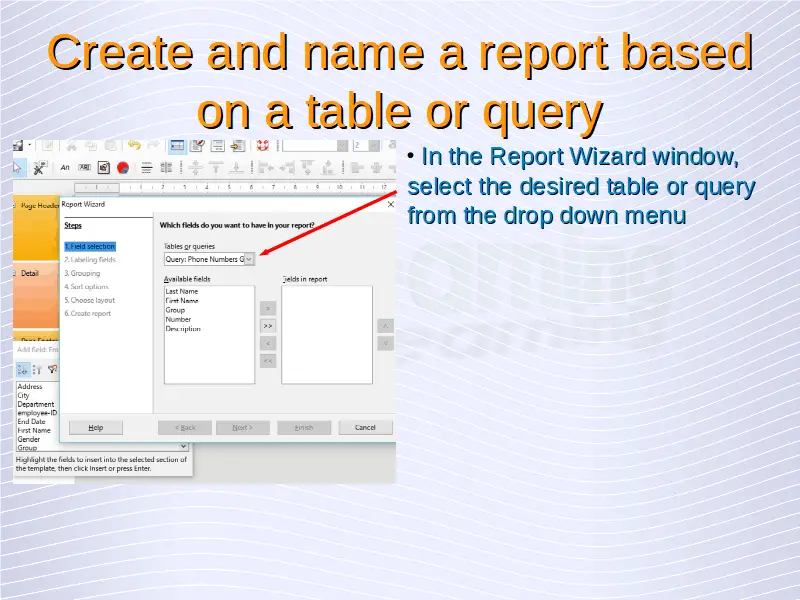Click the double left arrow remove-all button
800x600 pixels.
pos(268,361)
